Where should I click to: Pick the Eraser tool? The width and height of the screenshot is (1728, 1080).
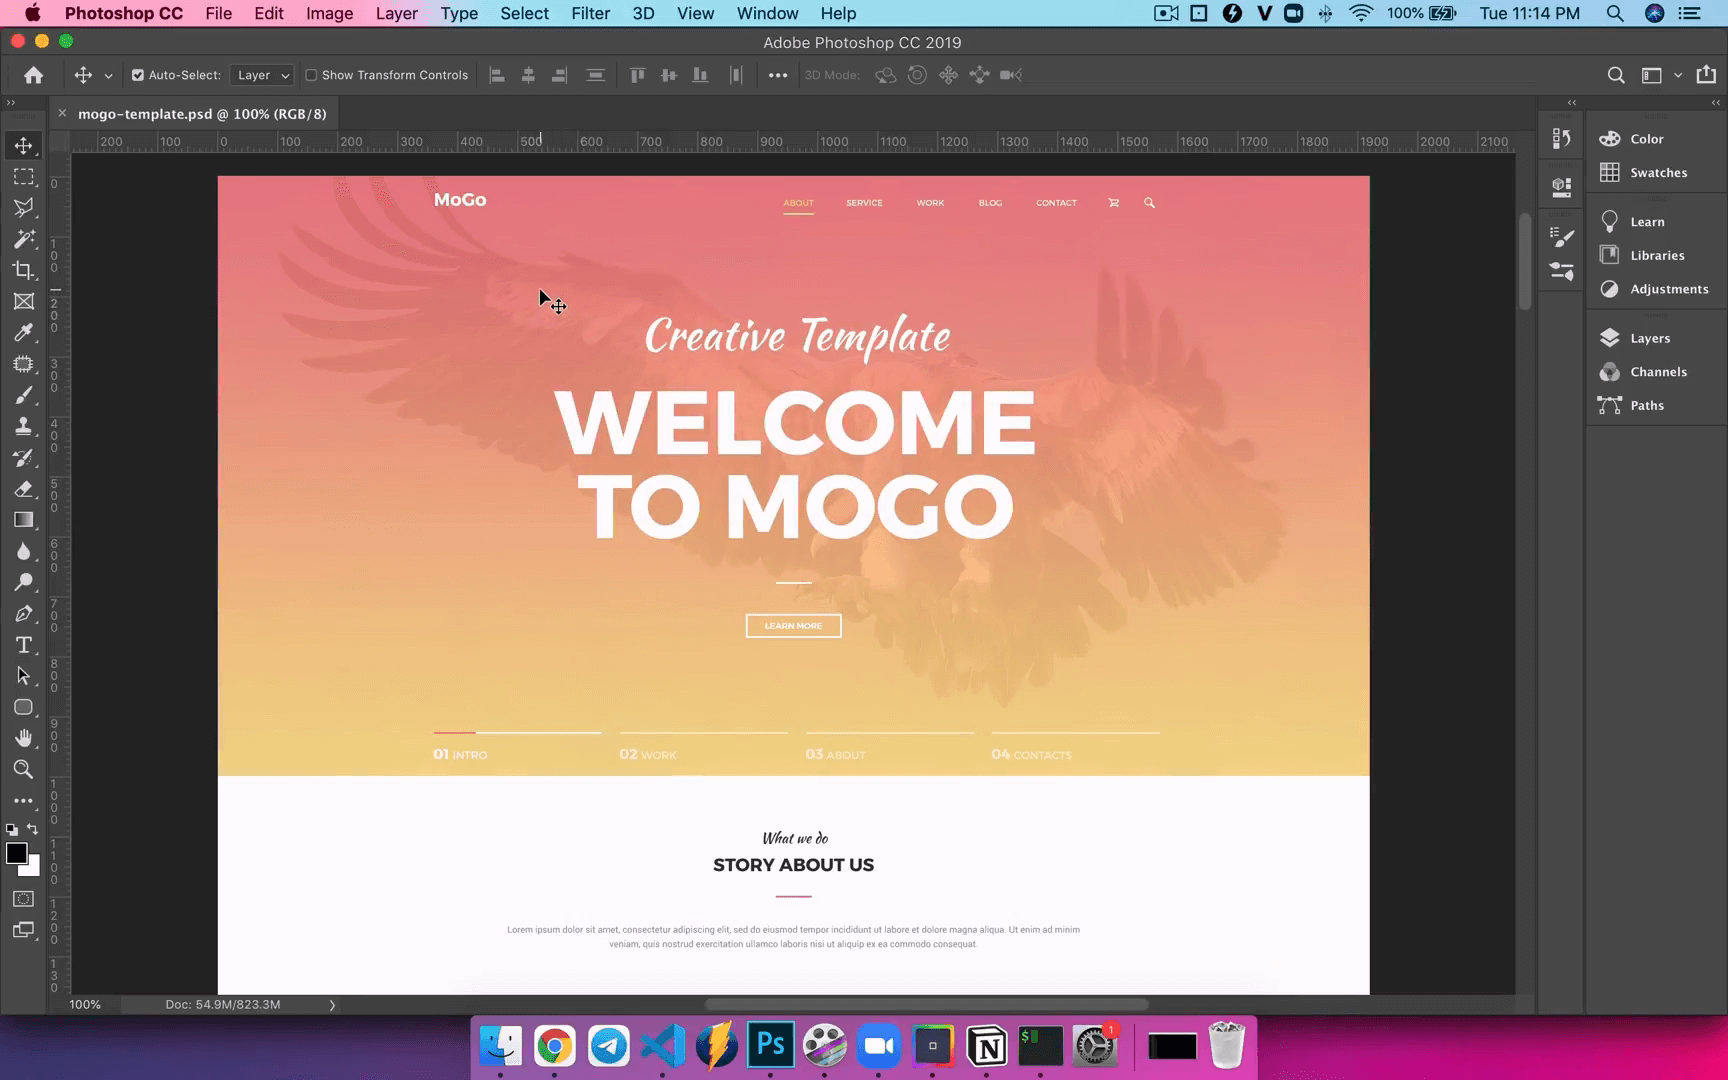click(x=23, y=489)
